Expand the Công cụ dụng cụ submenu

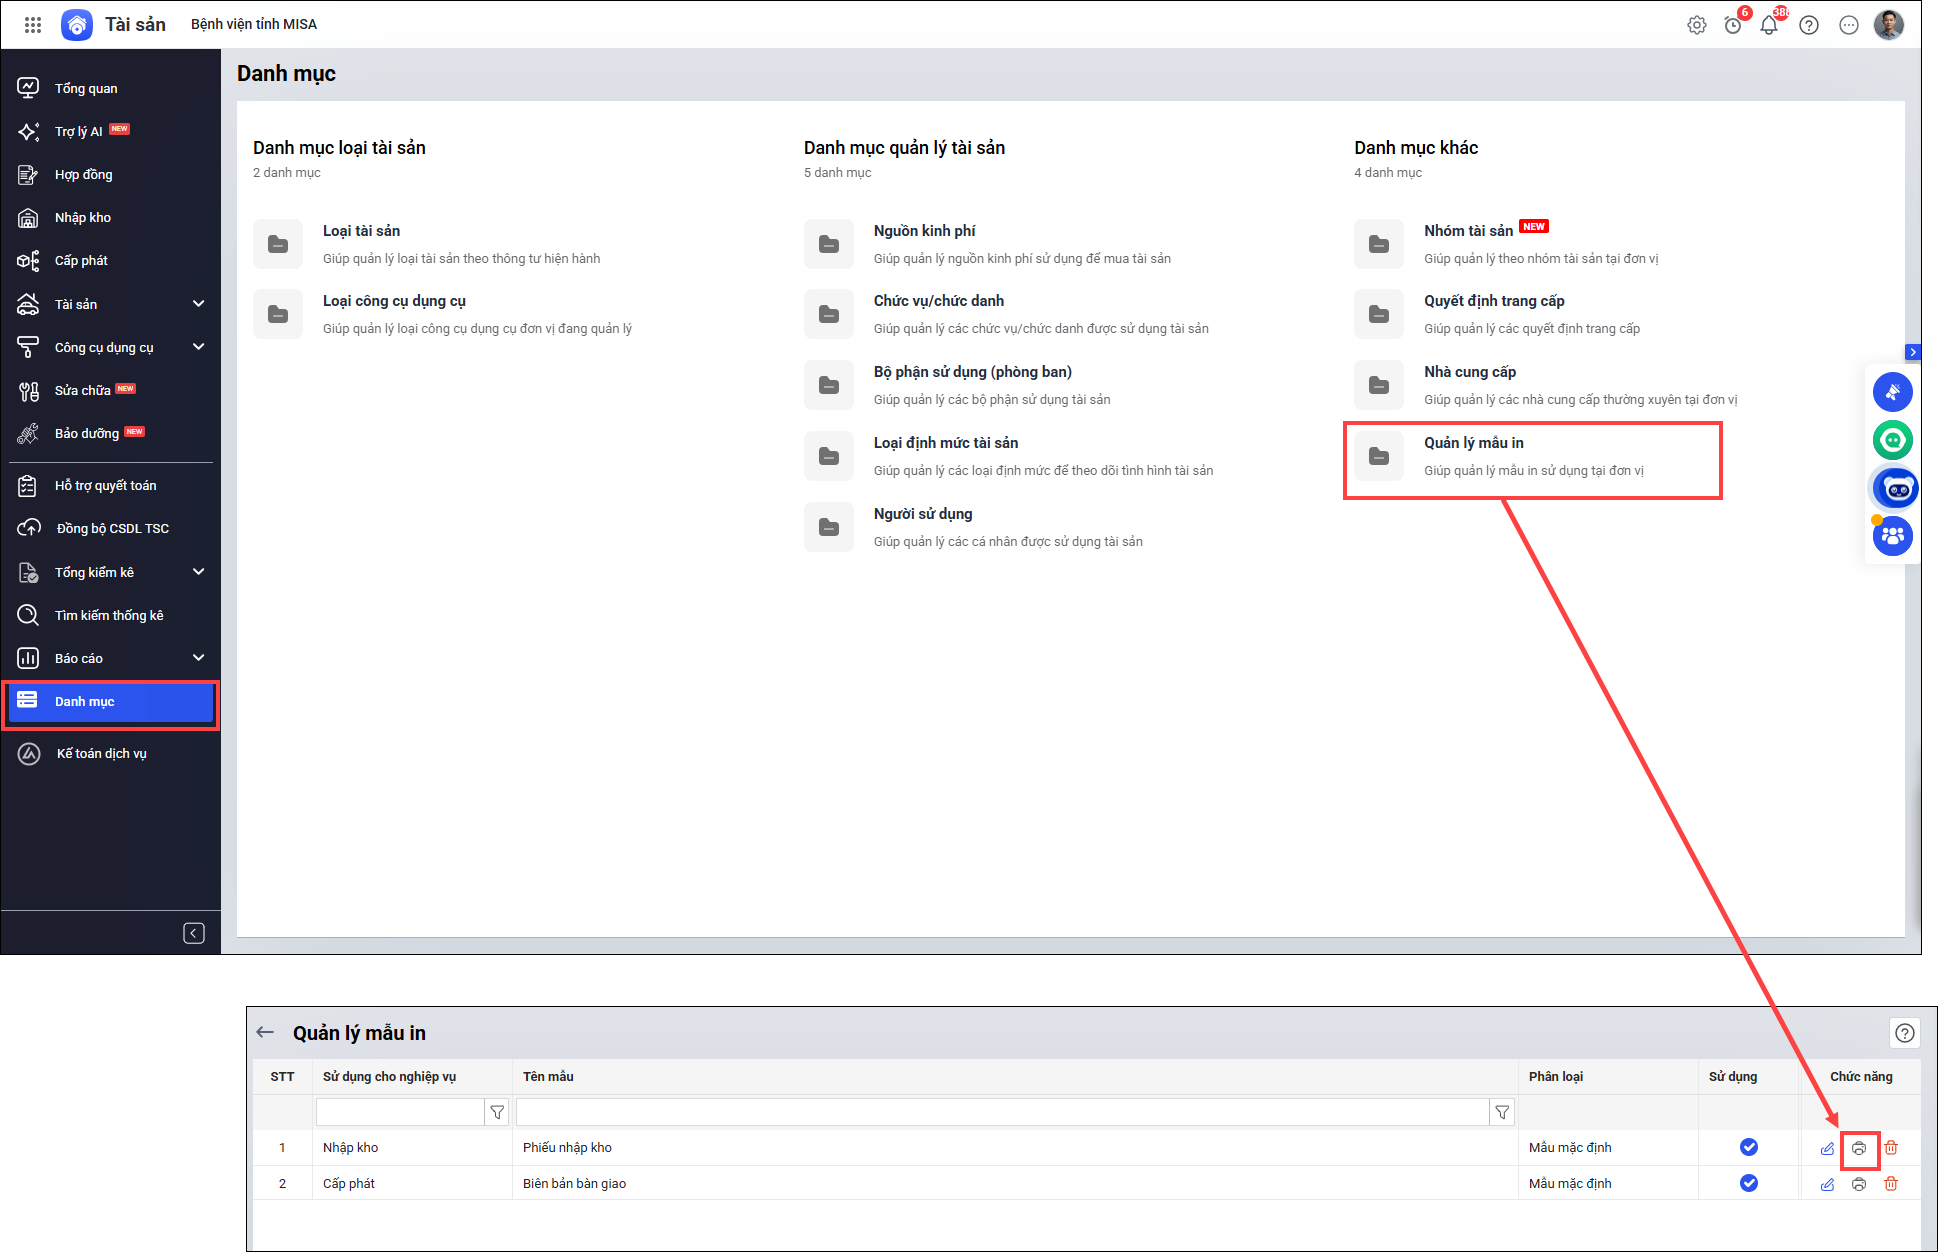[x=198, y=347]
